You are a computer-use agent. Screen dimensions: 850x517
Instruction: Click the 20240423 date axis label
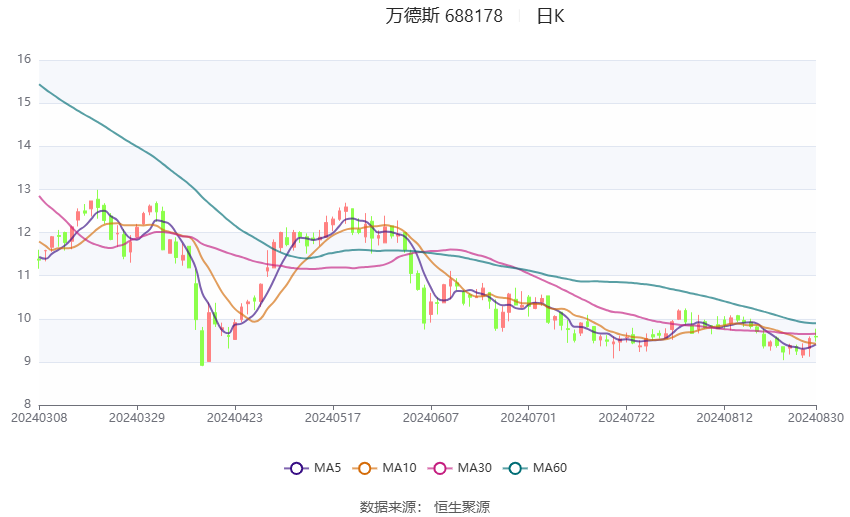coord(234,415)
